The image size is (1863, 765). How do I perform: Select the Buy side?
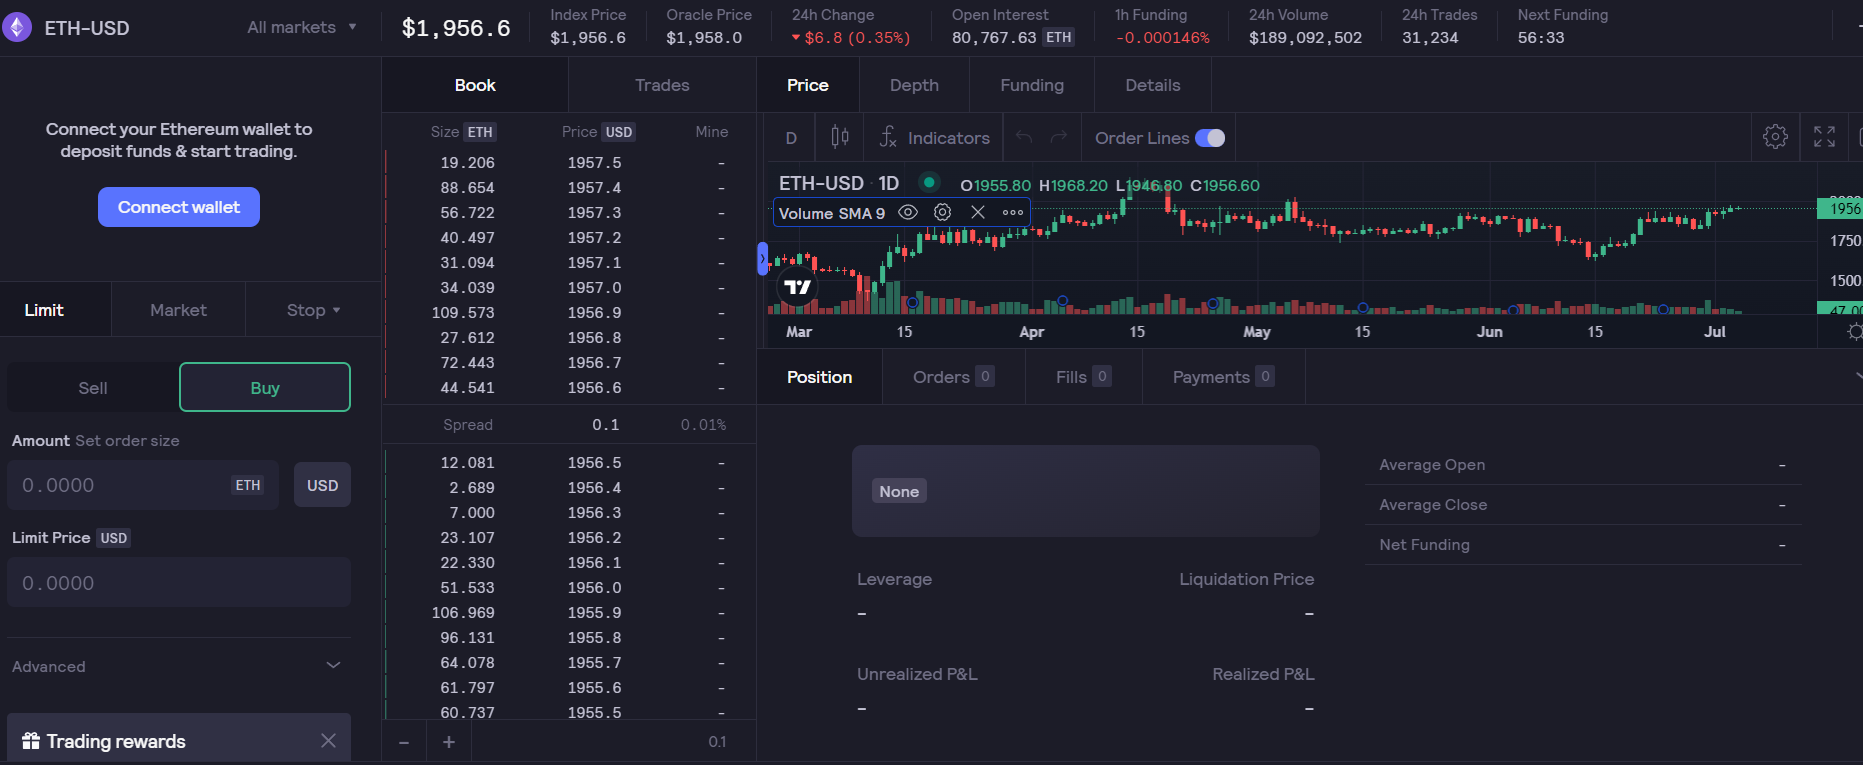coord(265,387)
